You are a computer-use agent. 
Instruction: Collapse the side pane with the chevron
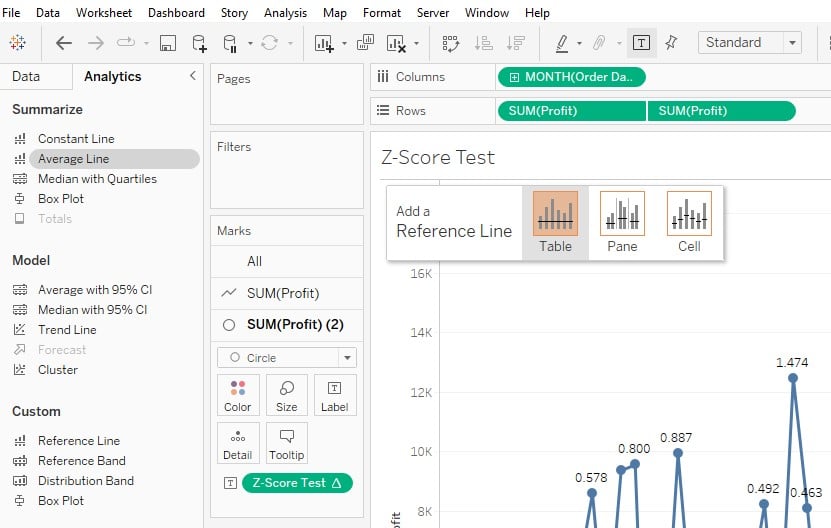[x=193, y=76]
